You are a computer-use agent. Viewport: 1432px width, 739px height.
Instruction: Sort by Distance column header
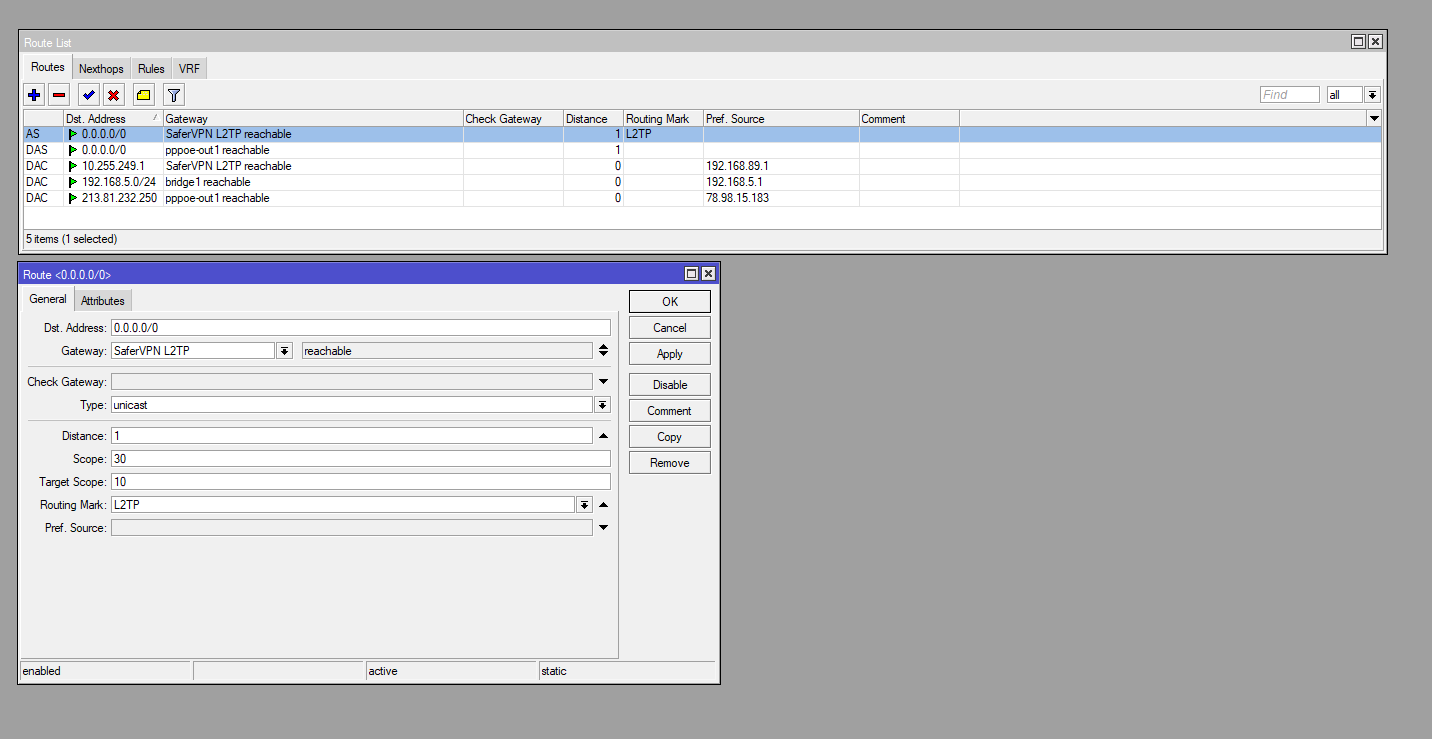tap(593, 118)
